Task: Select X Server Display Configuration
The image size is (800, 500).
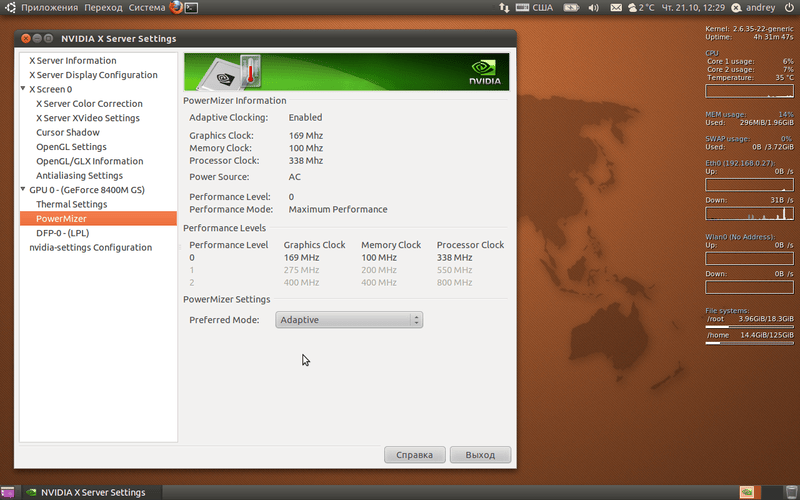Action: [93, 75]
